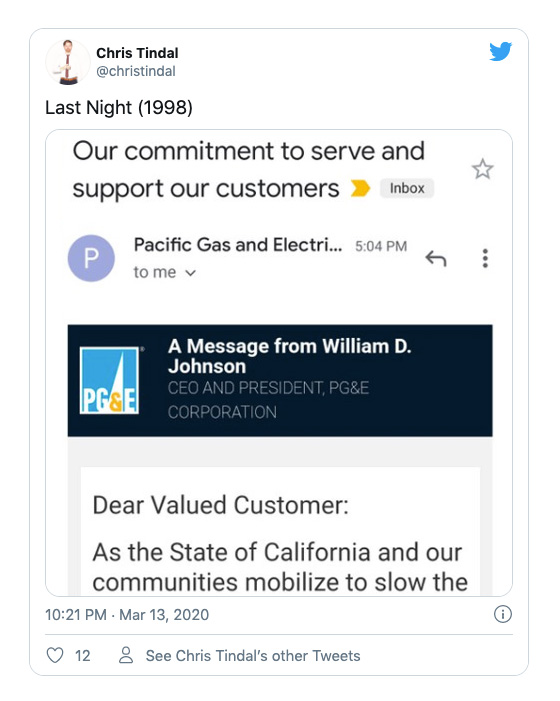This screenshot has width=560, height=701.
Task: Click the purple P sender avatar
Action: (91, 258)
